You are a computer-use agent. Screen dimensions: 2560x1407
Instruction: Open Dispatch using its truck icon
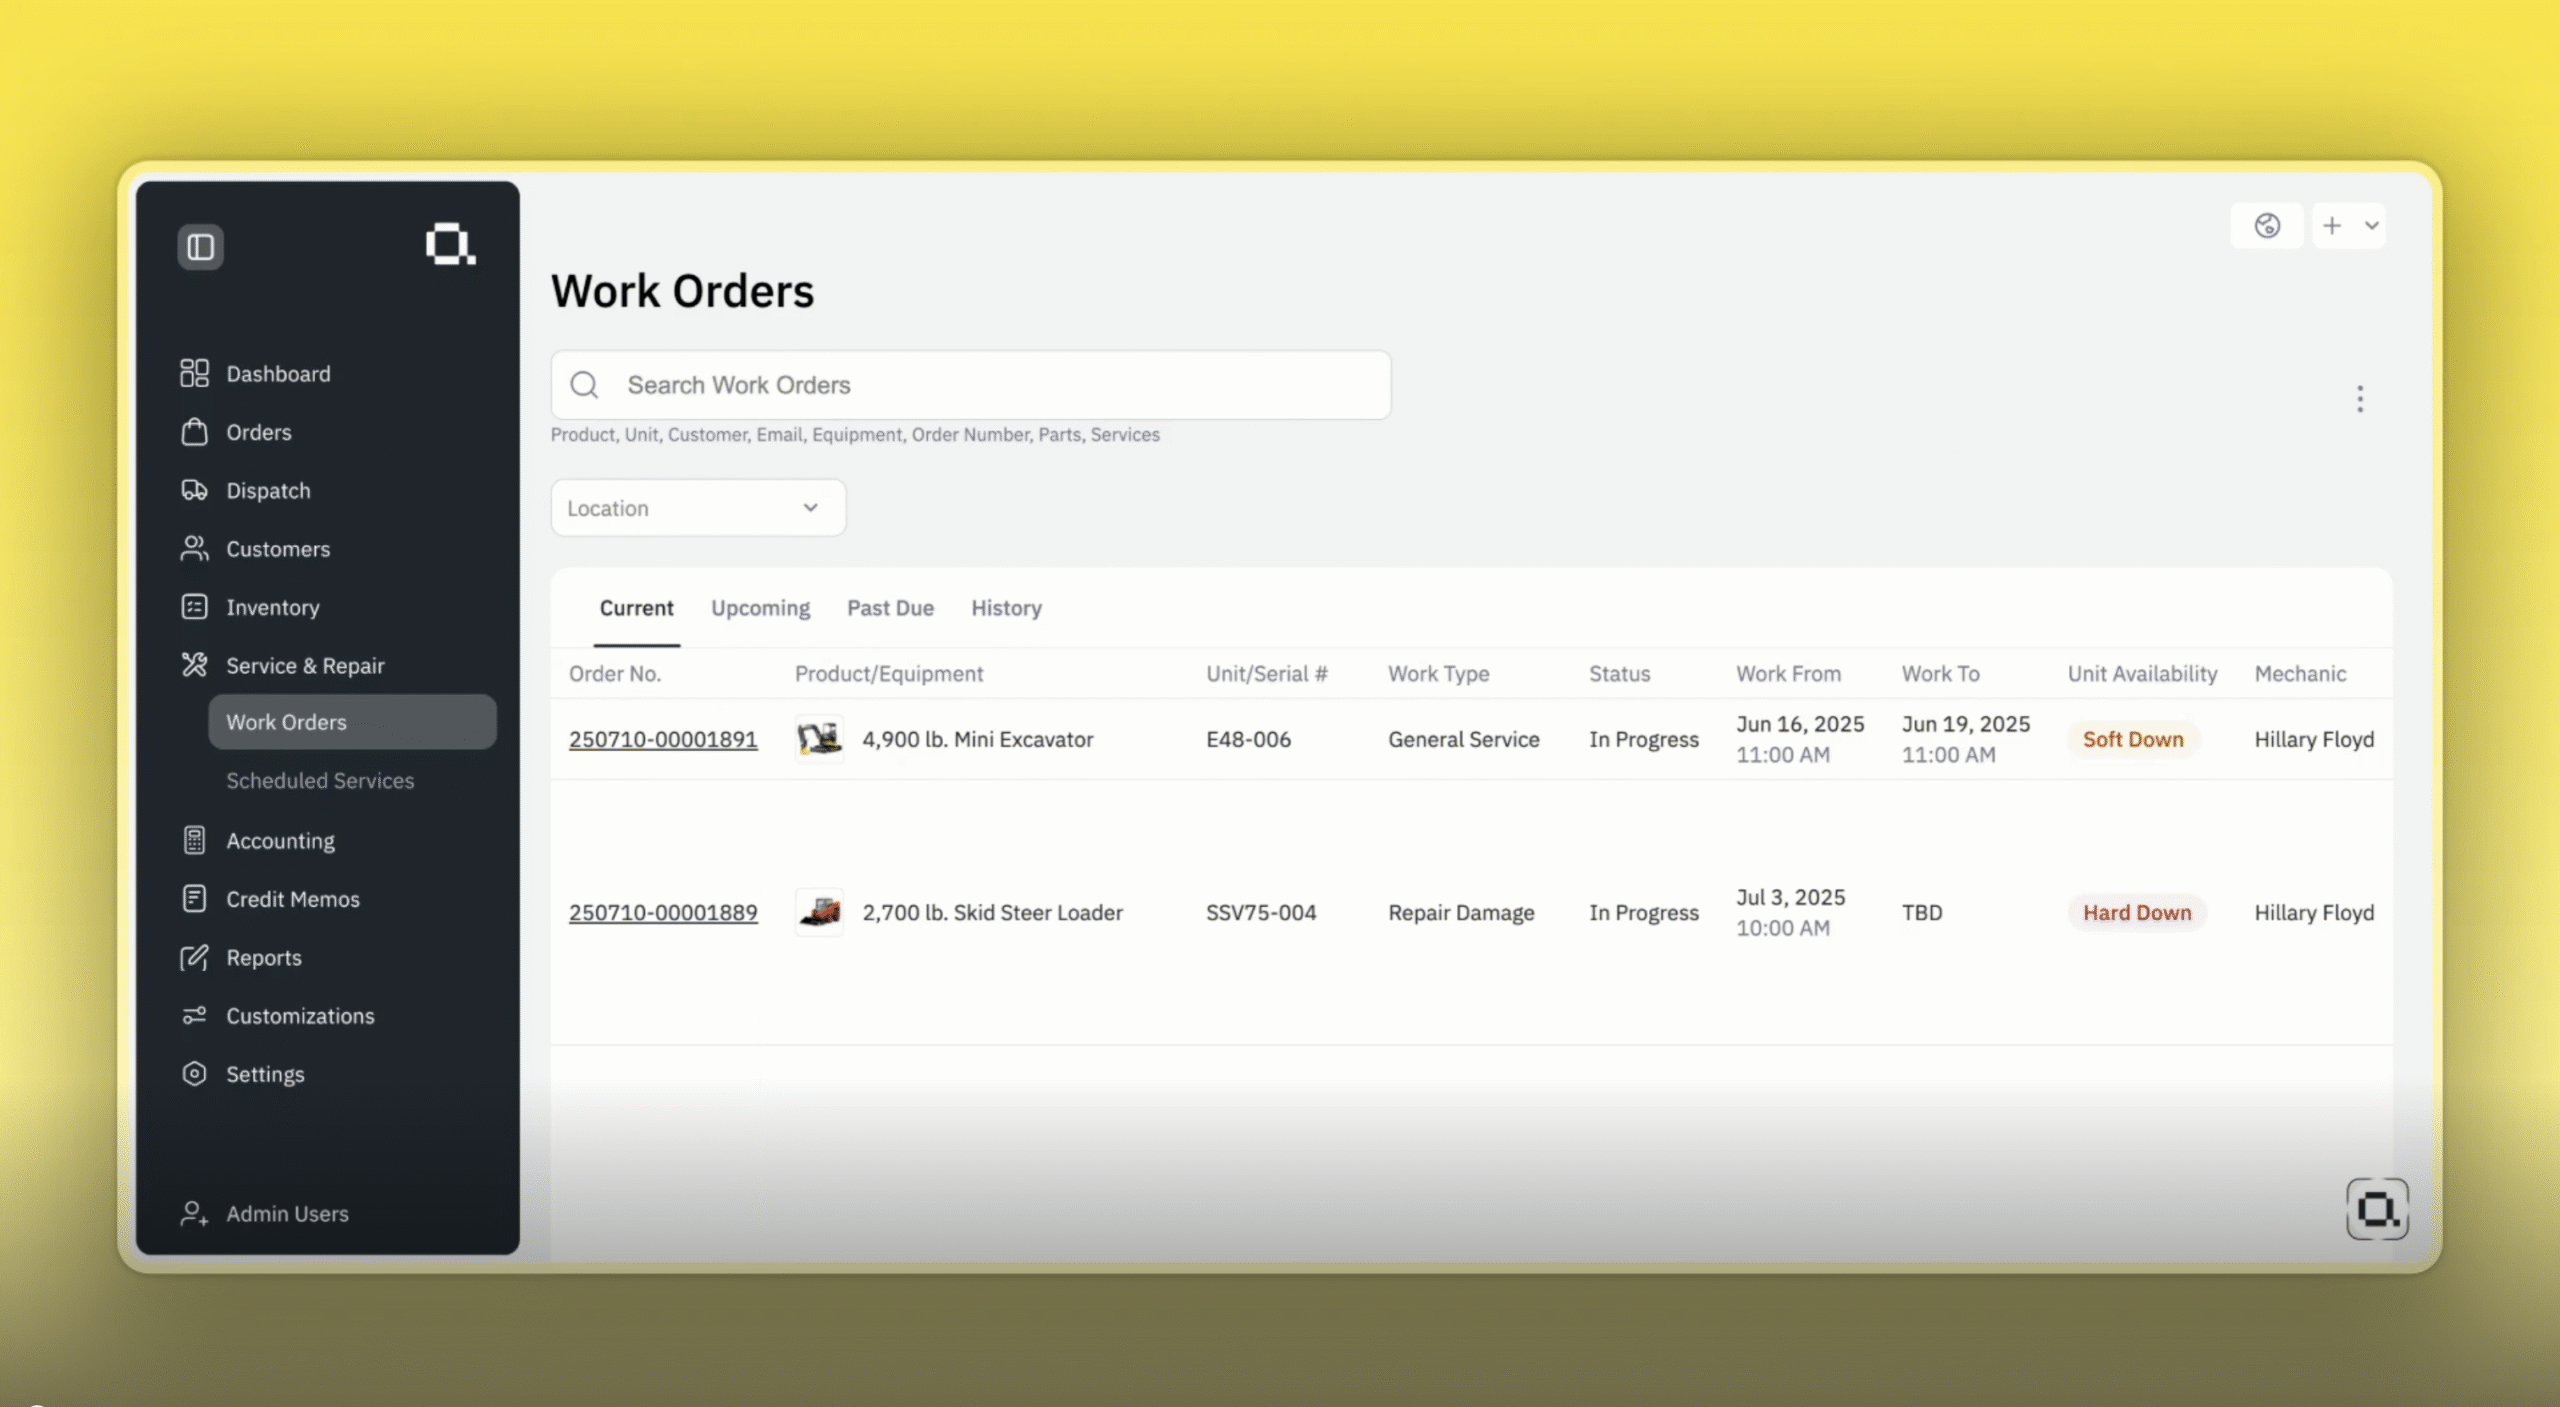(194, 490)
